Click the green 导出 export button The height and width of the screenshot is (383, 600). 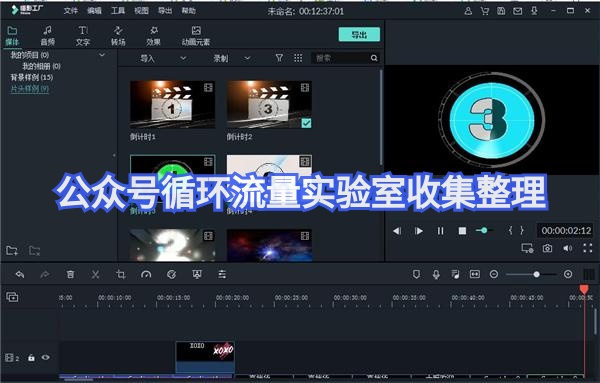point(359,34)
